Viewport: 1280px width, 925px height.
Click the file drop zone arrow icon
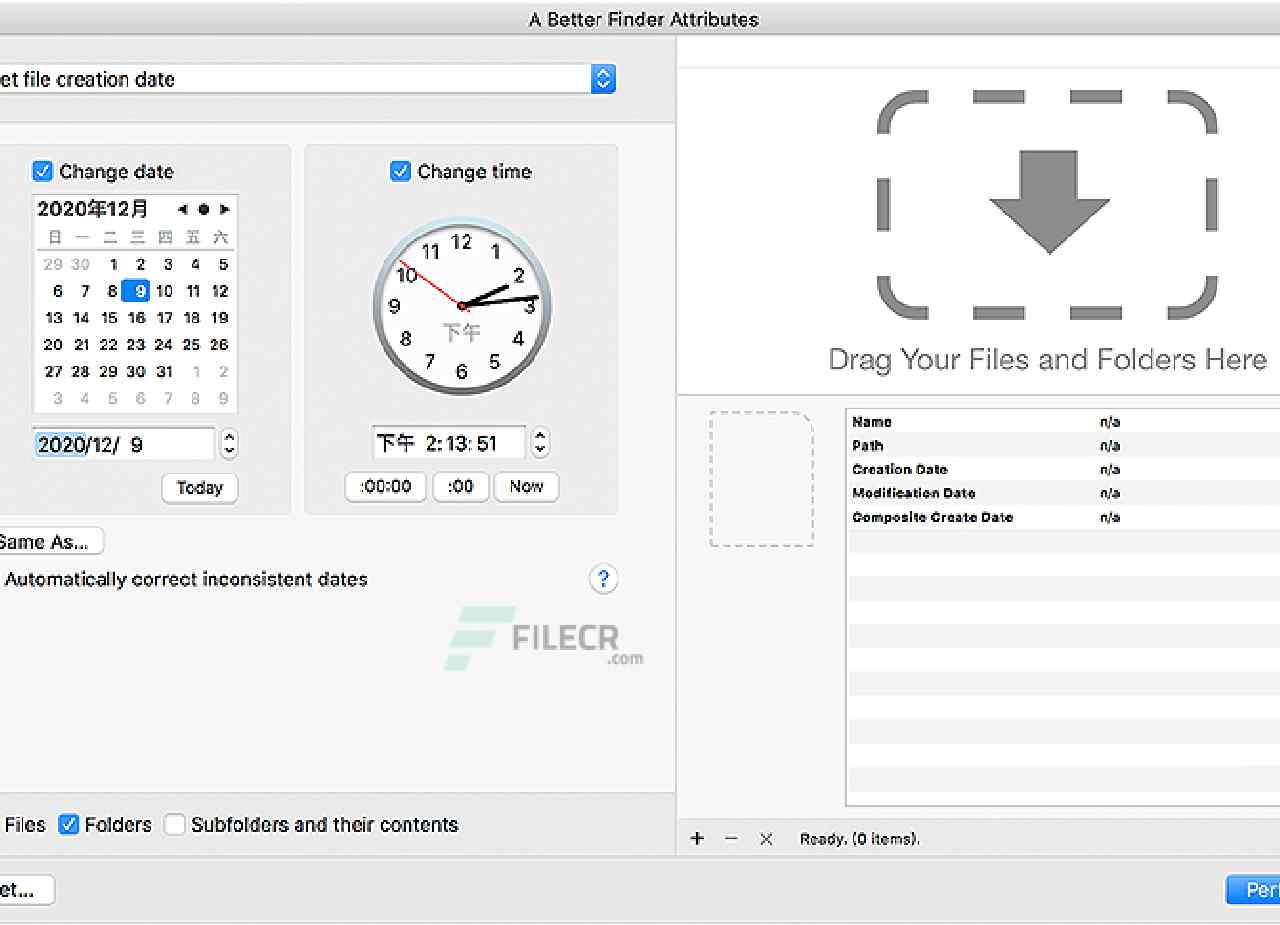(x=1048, y=202)
